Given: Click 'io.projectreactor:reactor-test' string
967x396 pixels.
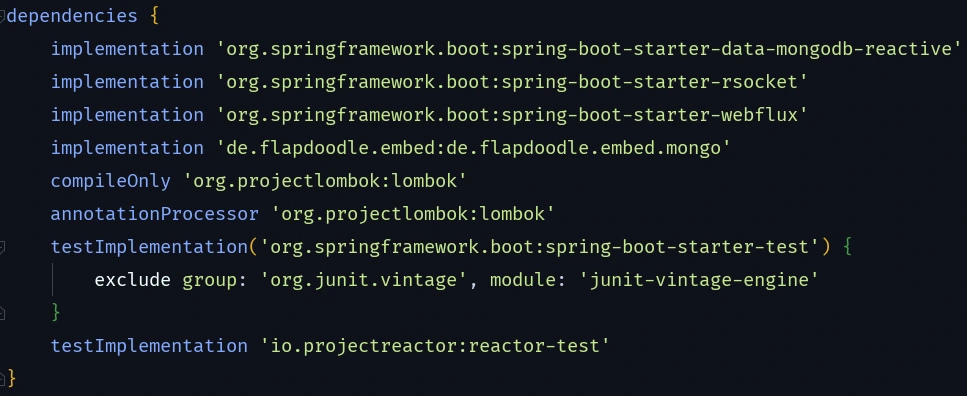Looking at the screenshot, I should (x=435, y=346).
